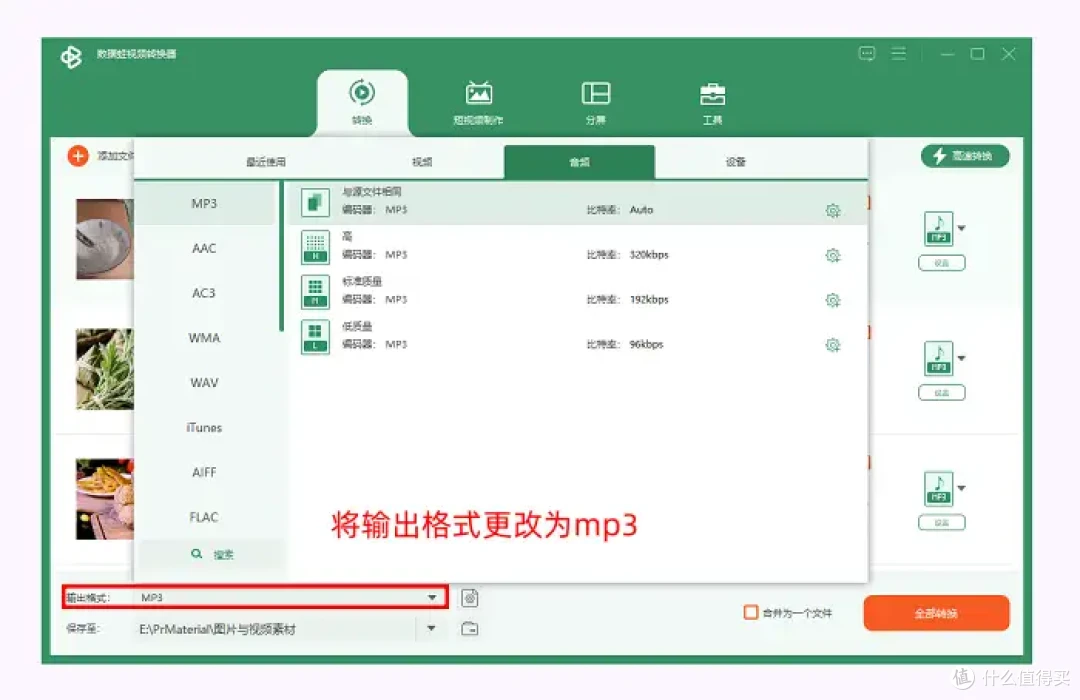Screen dimensions: 1080x700
Task: Click the custom format icon beside output format
Action: point(470,598)
